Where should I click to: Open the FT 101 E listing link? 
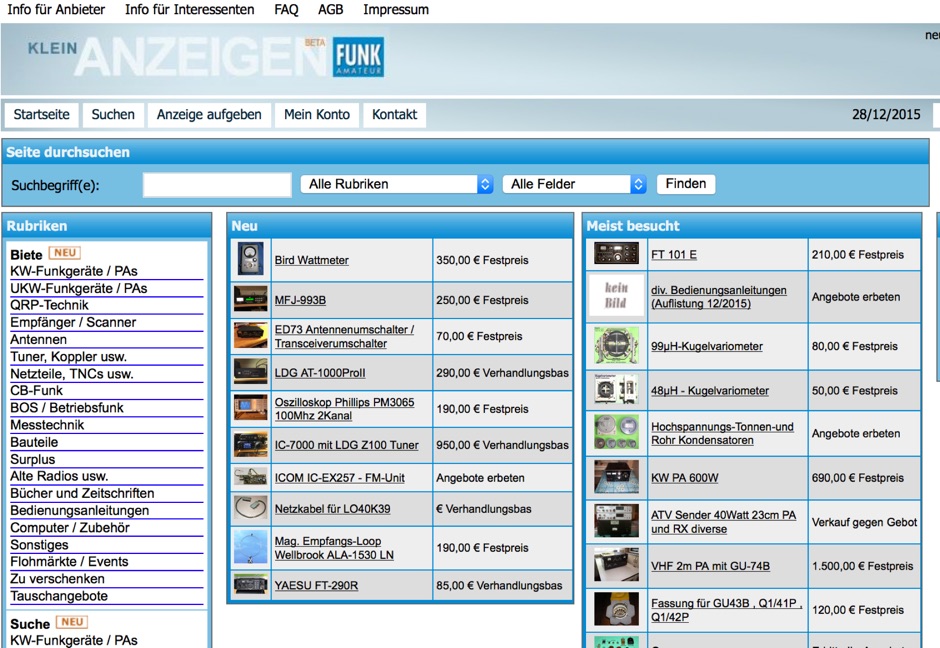tap(674, 255)
